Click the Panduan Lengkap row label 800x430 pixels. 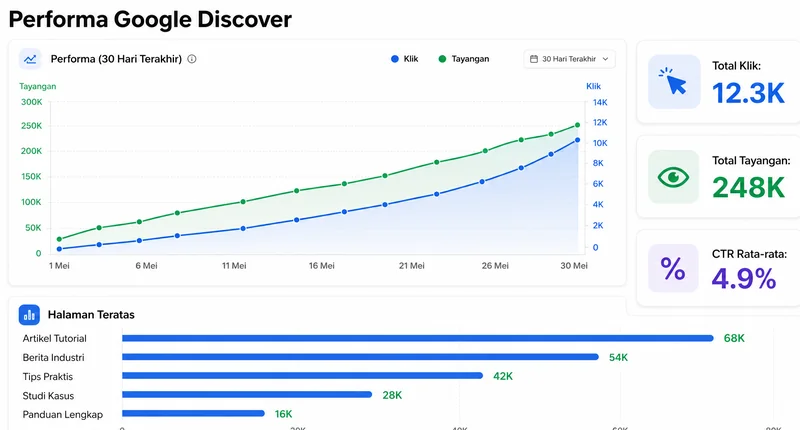tap(63, 415)
